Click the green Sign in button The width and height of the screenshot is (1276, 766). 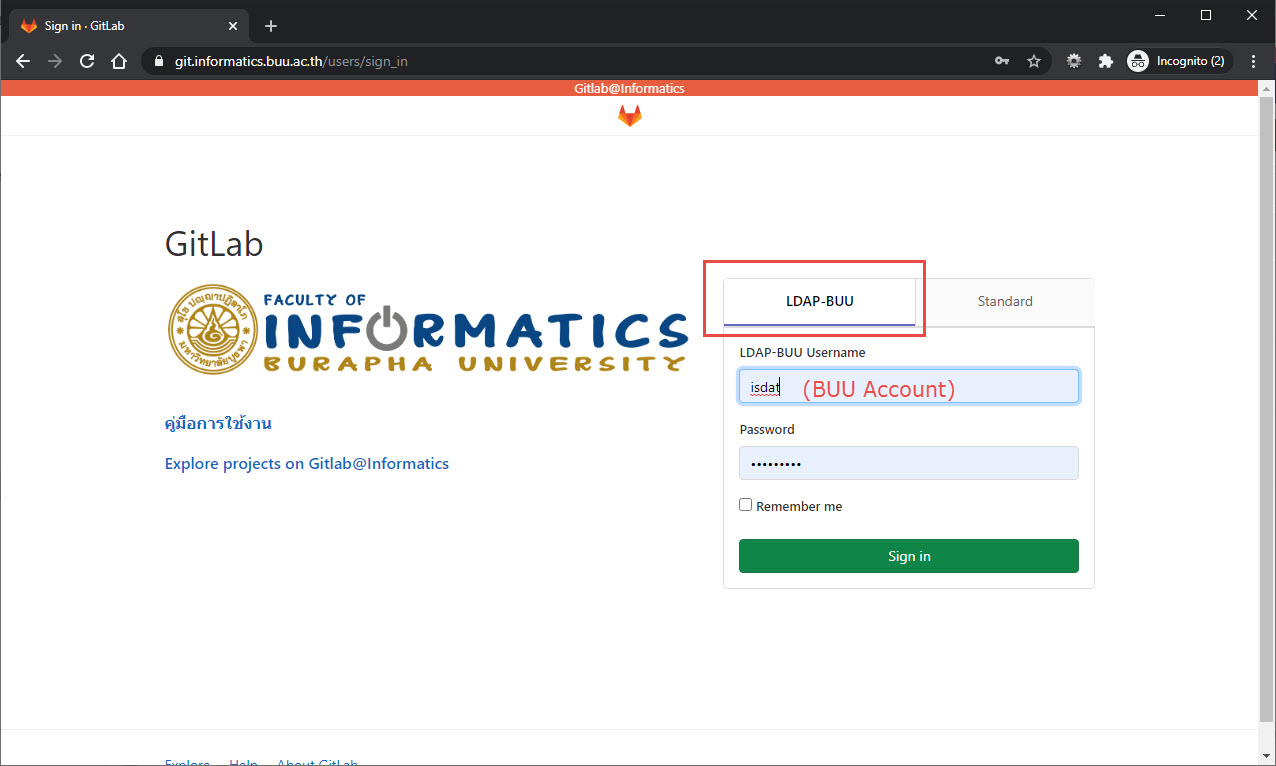[909, 556]
